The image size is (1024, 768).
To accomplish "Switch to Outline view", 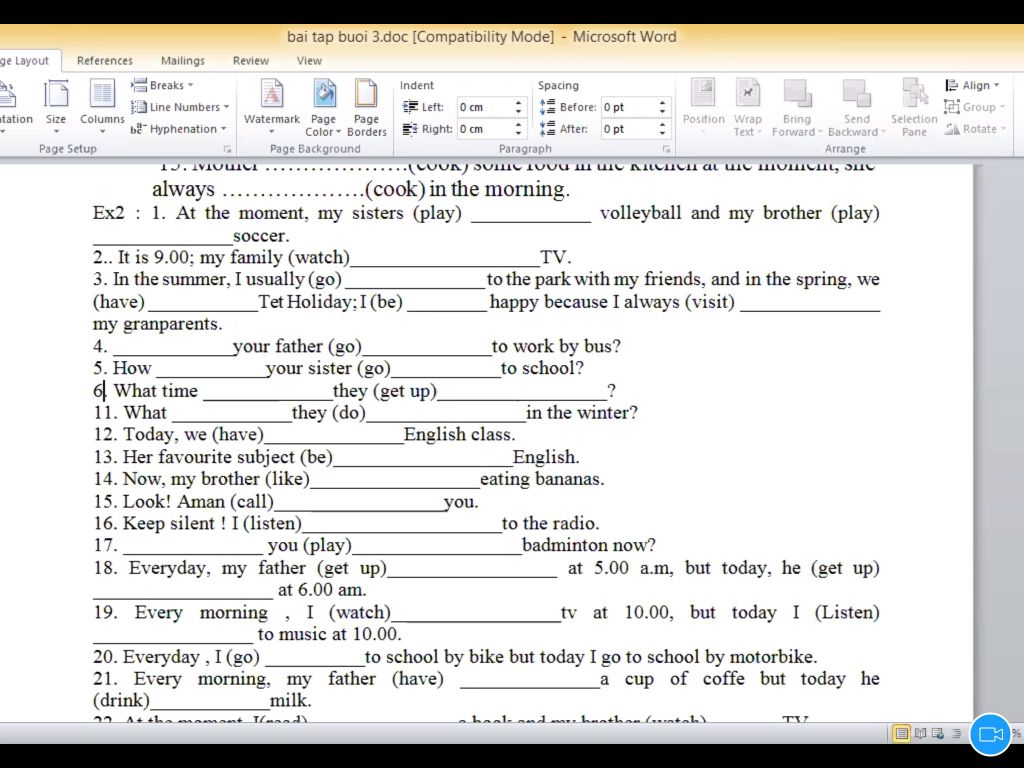I will click(x=956, y=733).
